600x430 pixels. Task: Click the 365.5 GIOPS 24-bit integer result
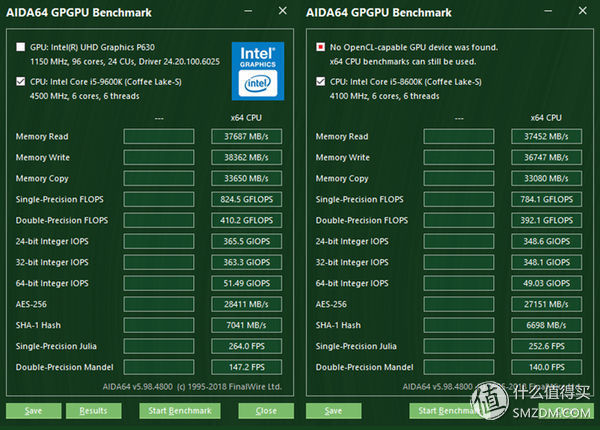click(x=246, y=241)
